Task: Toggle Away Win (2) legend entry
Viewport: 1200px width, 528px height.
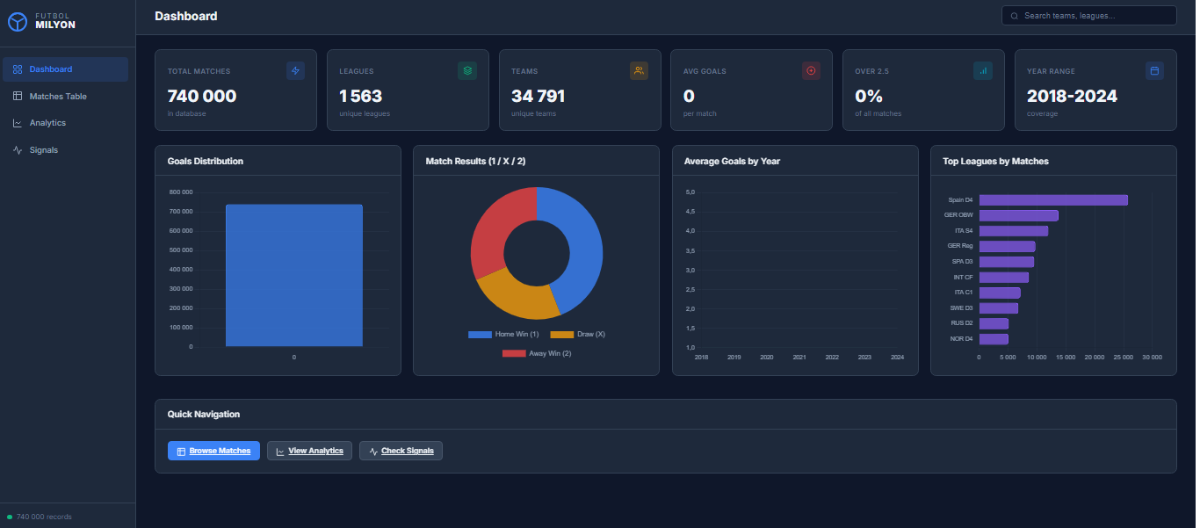Action: pyautogui.click(x=537, y=354)
